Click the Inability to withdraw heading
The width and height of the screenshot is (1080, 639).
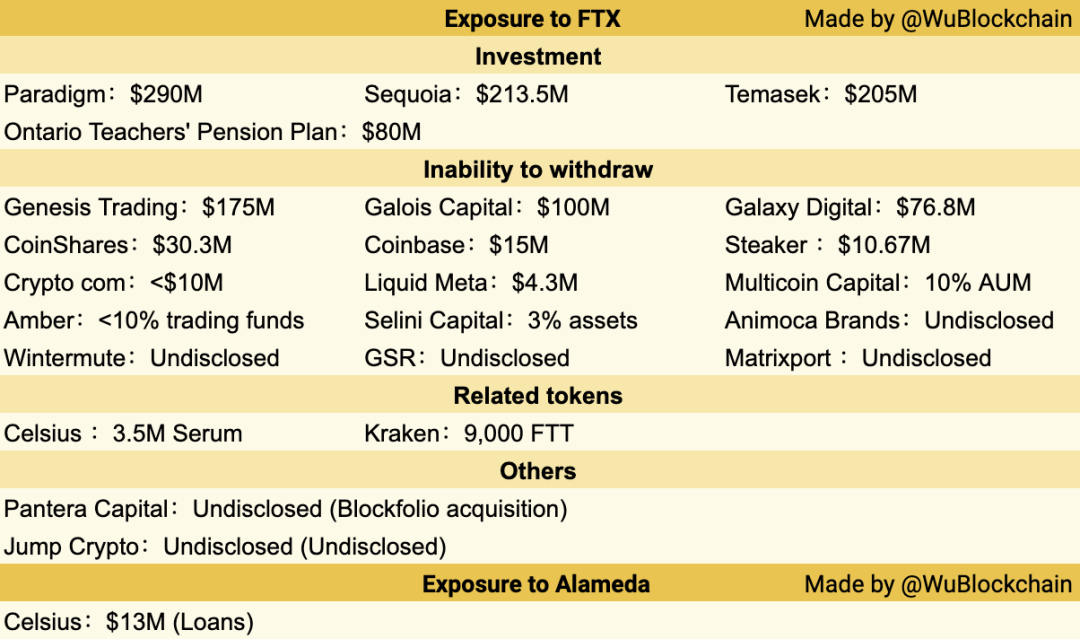[538, 169]
